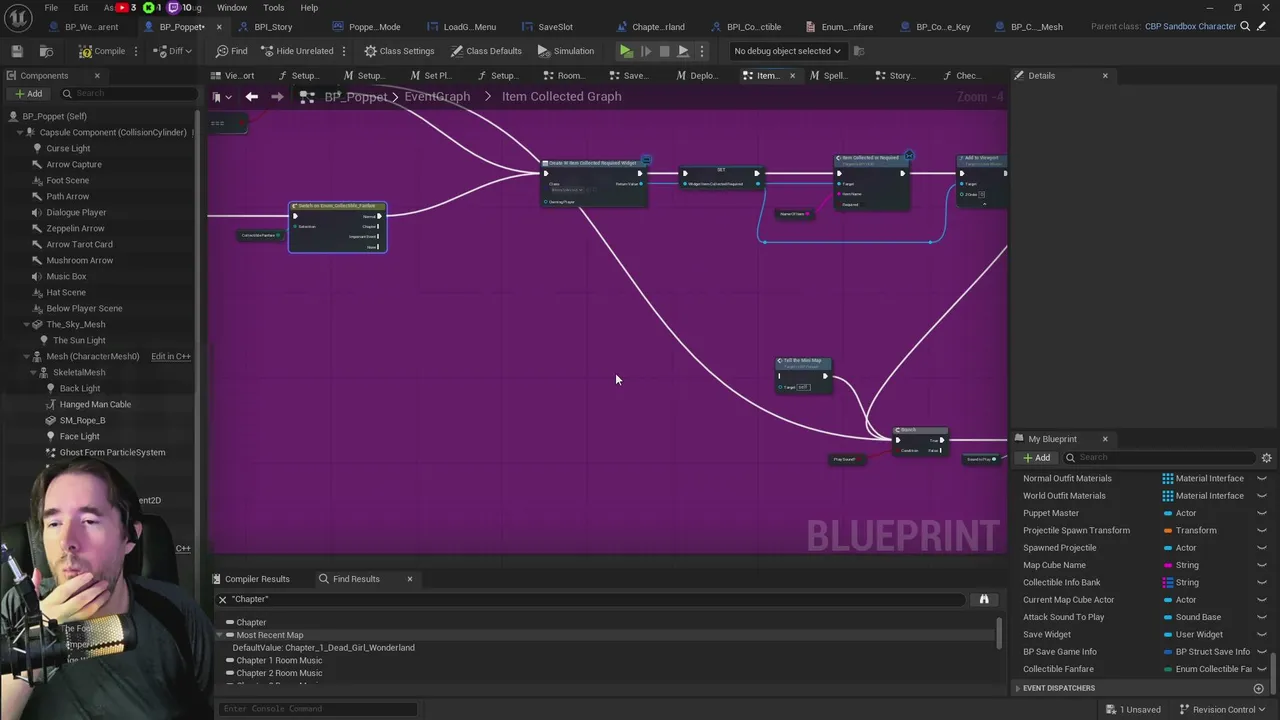Open the Tools menu

(273, 8)
